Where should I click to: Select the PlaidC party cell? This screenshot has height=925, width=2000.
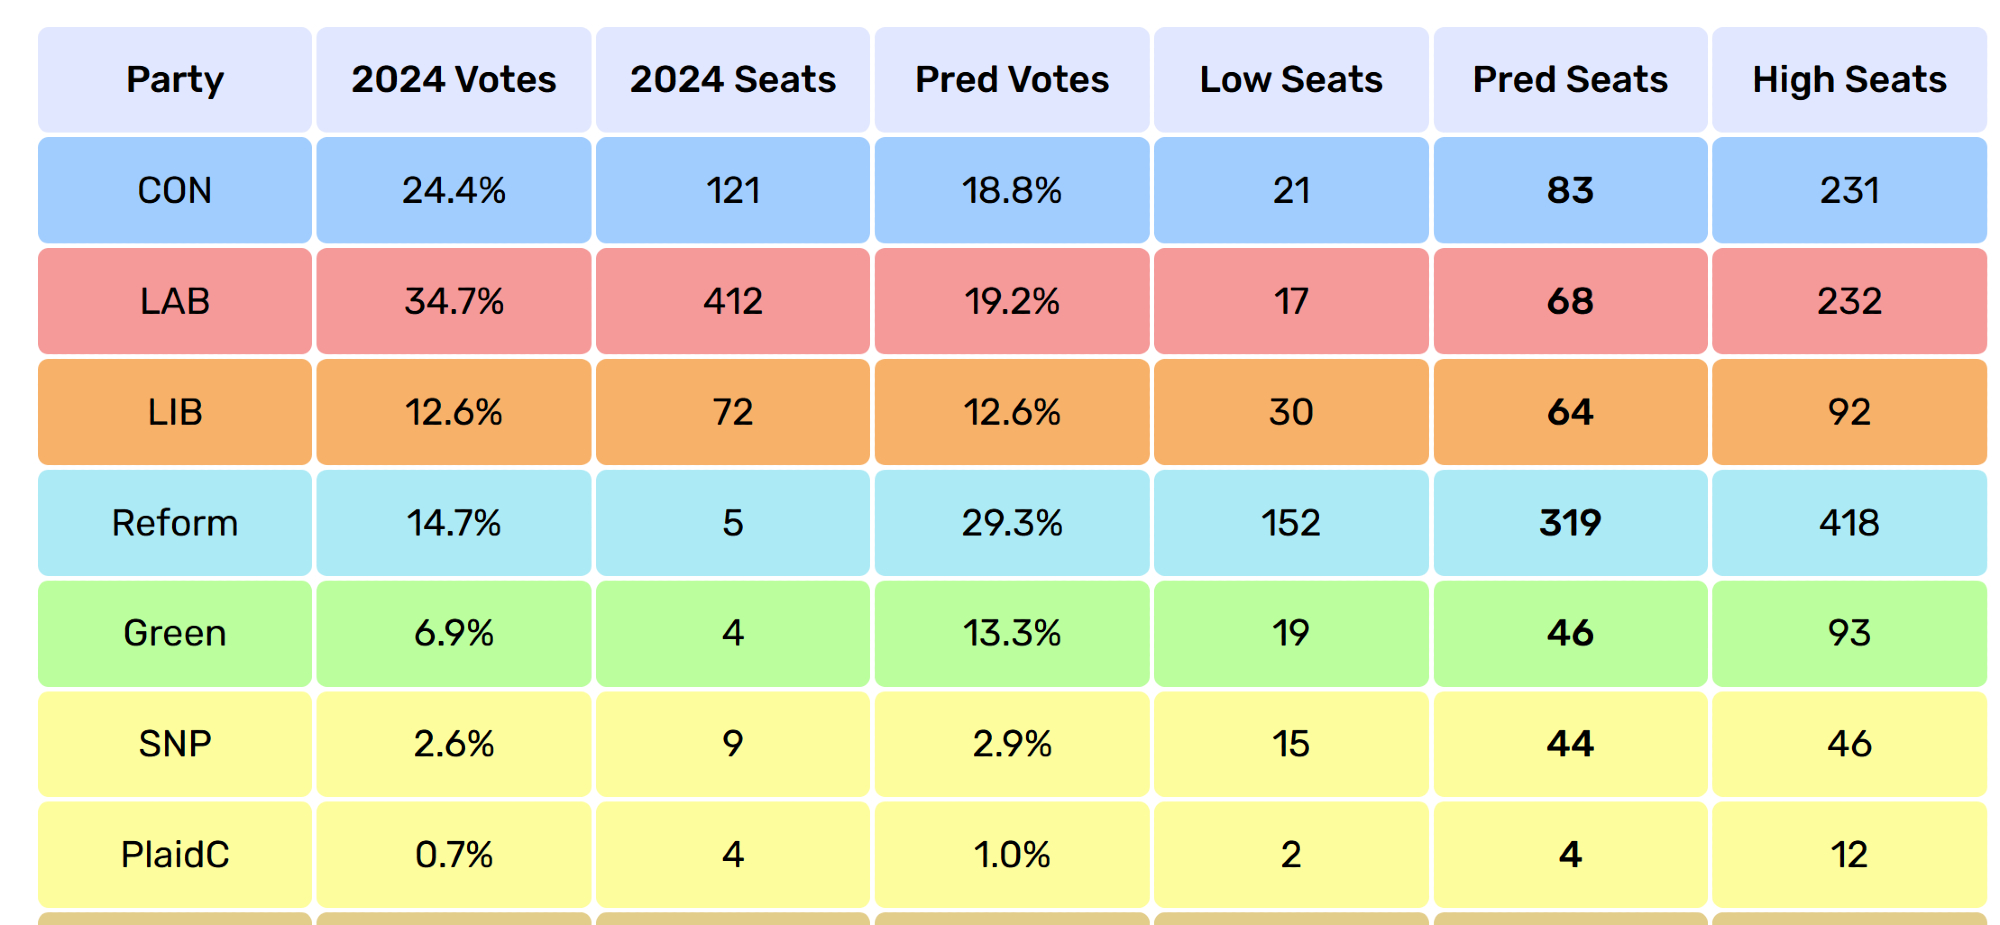tap(175, 855)
